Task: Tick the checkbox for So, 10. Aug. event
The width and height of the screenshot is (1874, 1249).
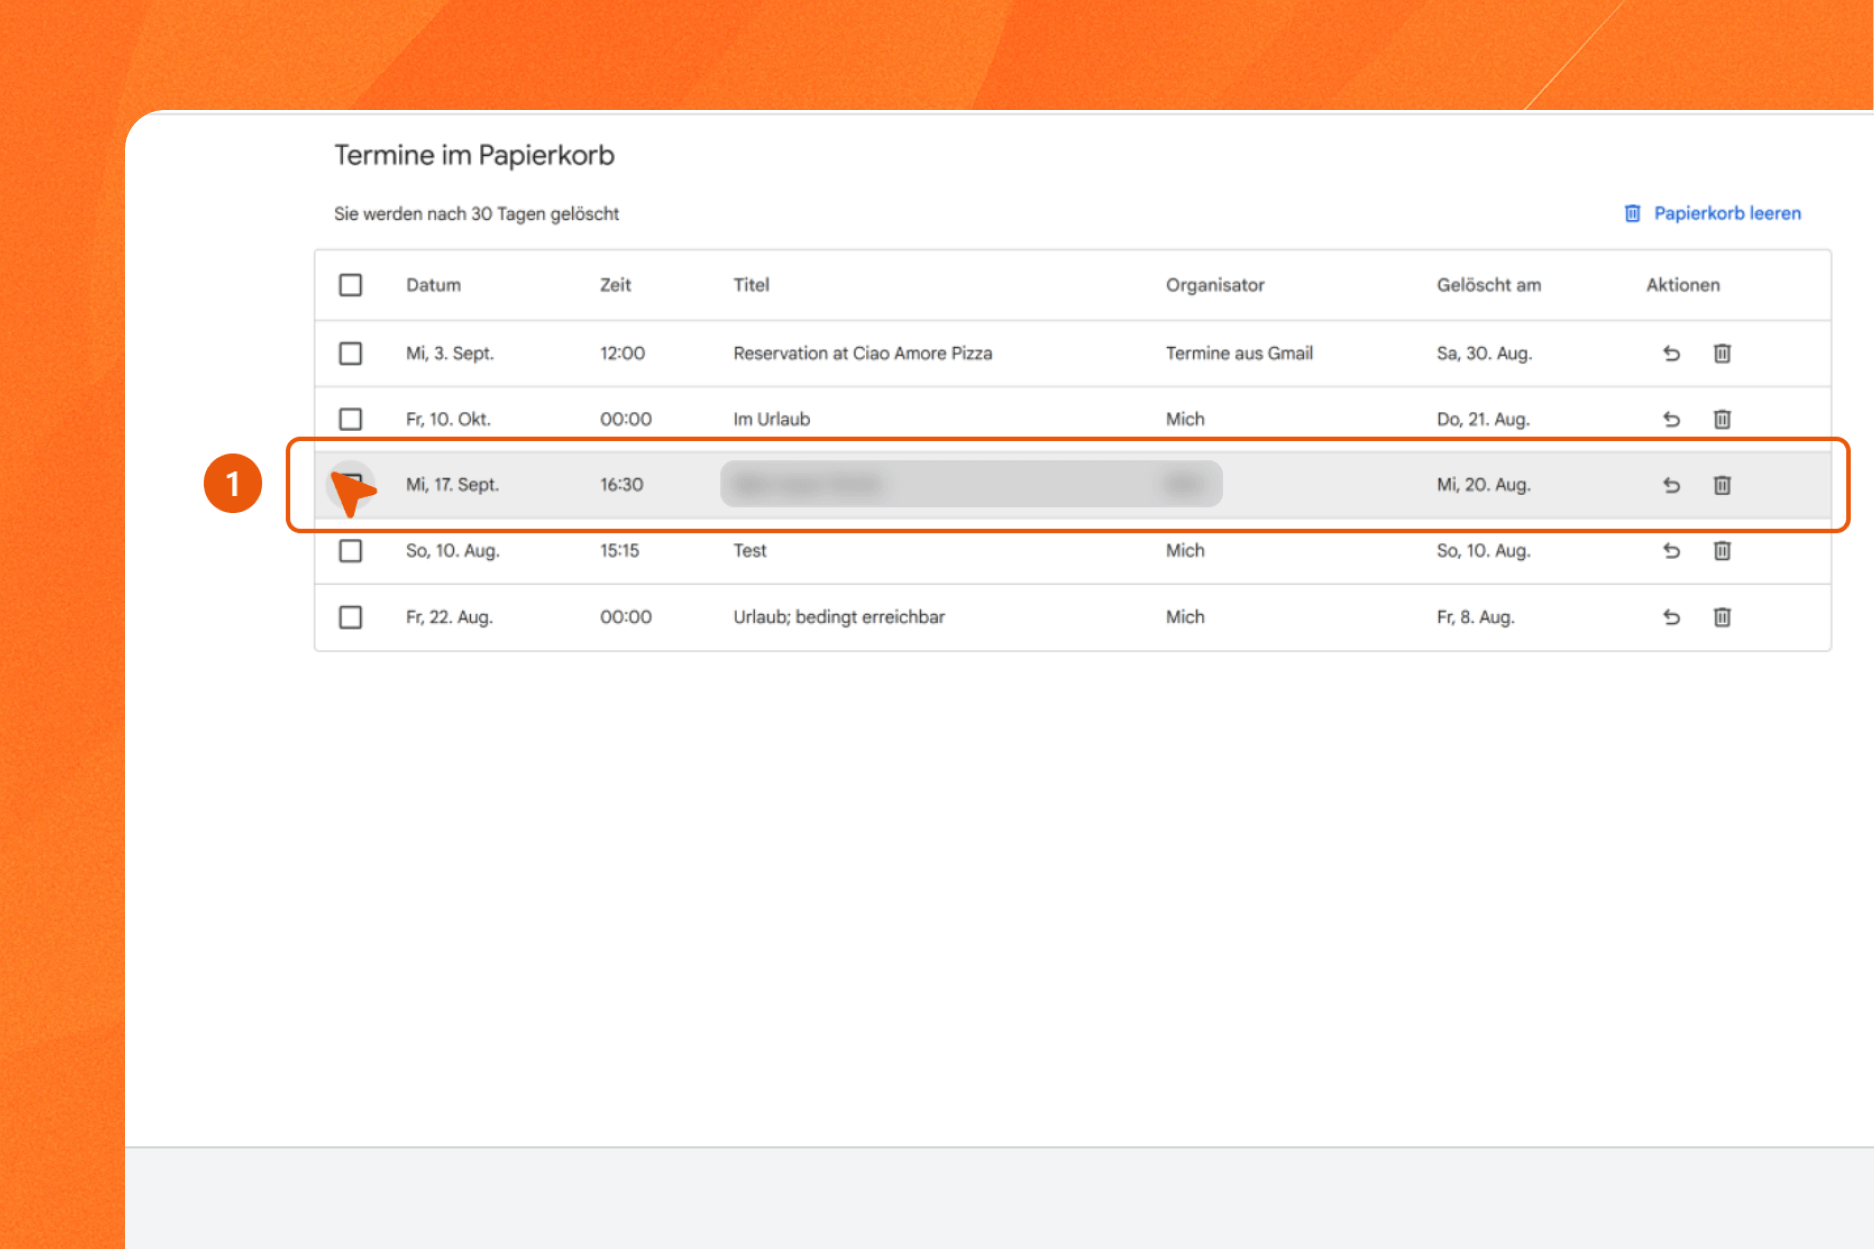Action: (350, 551)
